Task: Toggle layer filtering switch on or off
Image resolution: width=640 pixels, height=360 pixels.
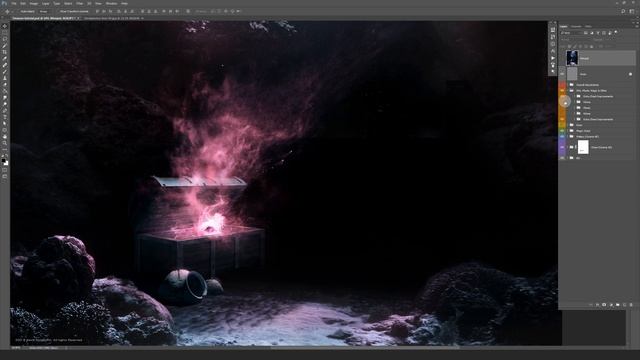Action: pos(616,33)
